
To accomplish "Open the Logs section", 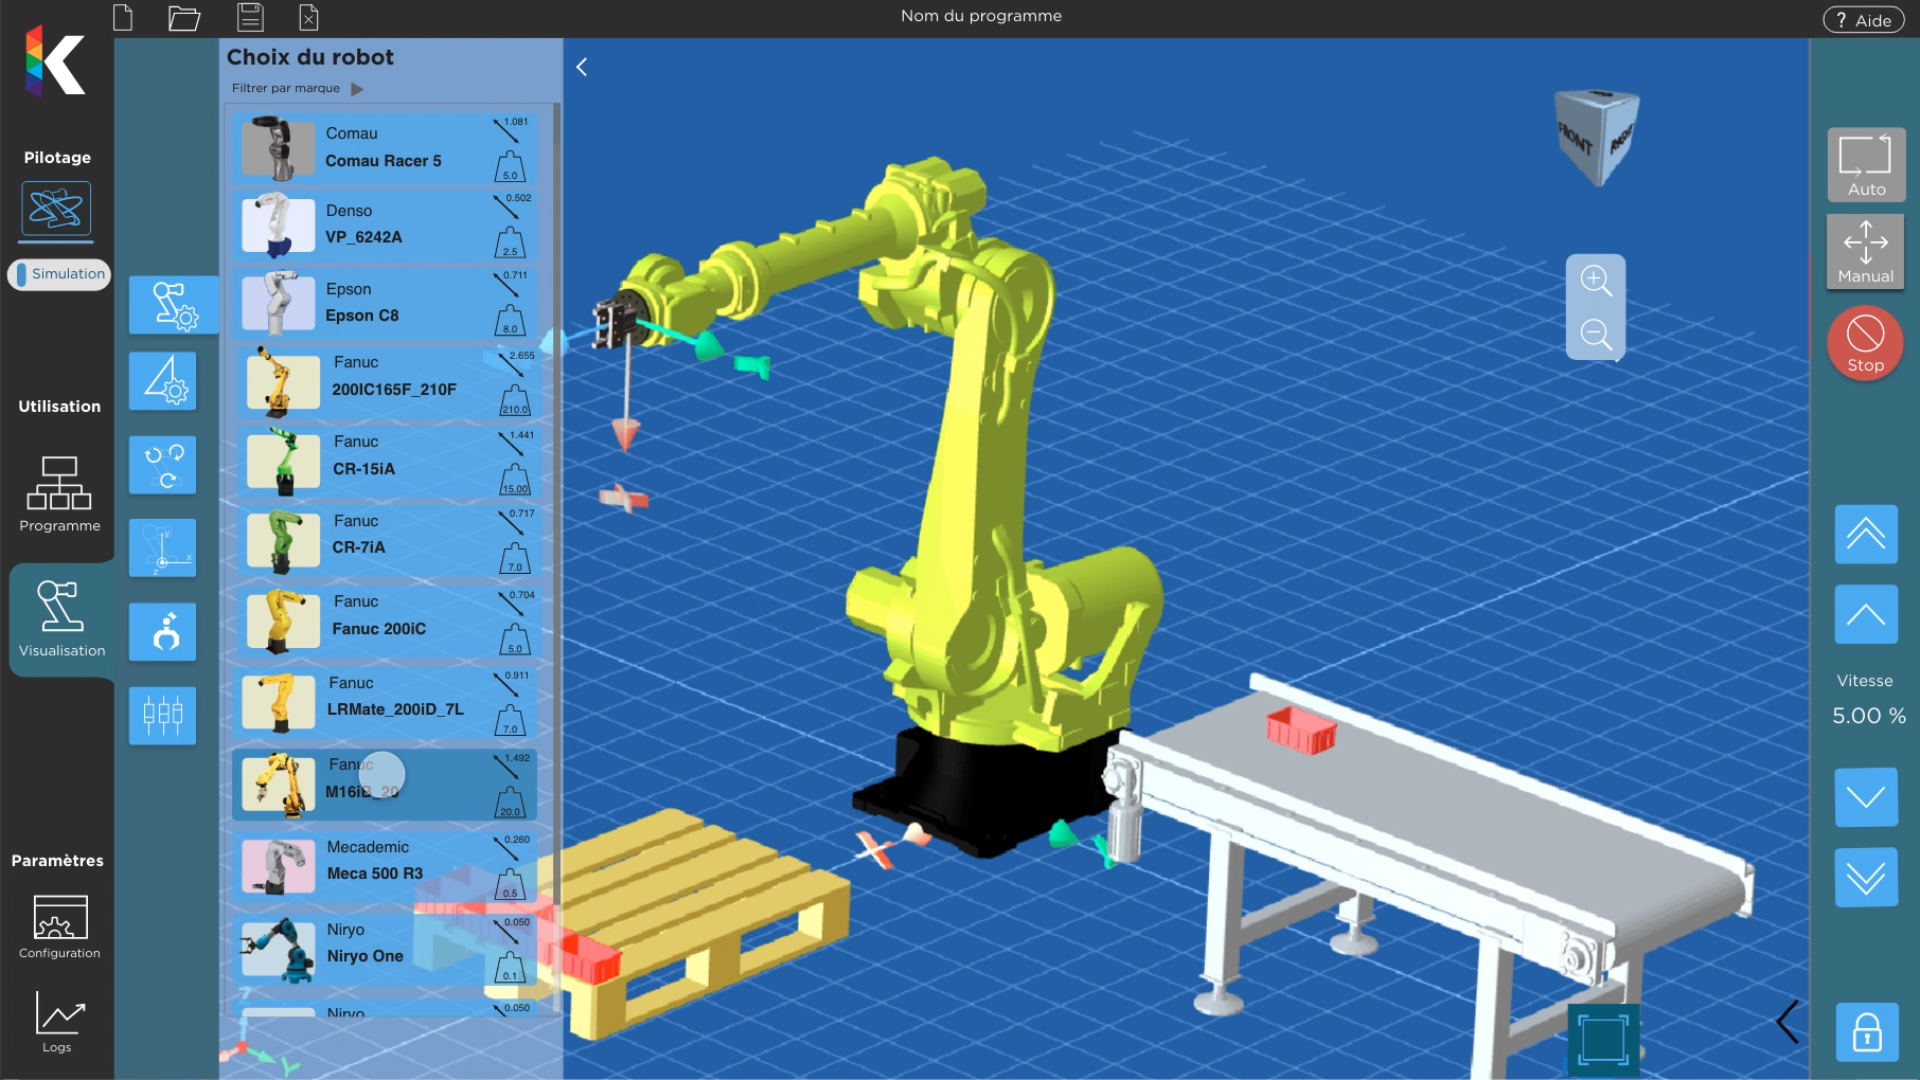I will tap(59, 1022).
